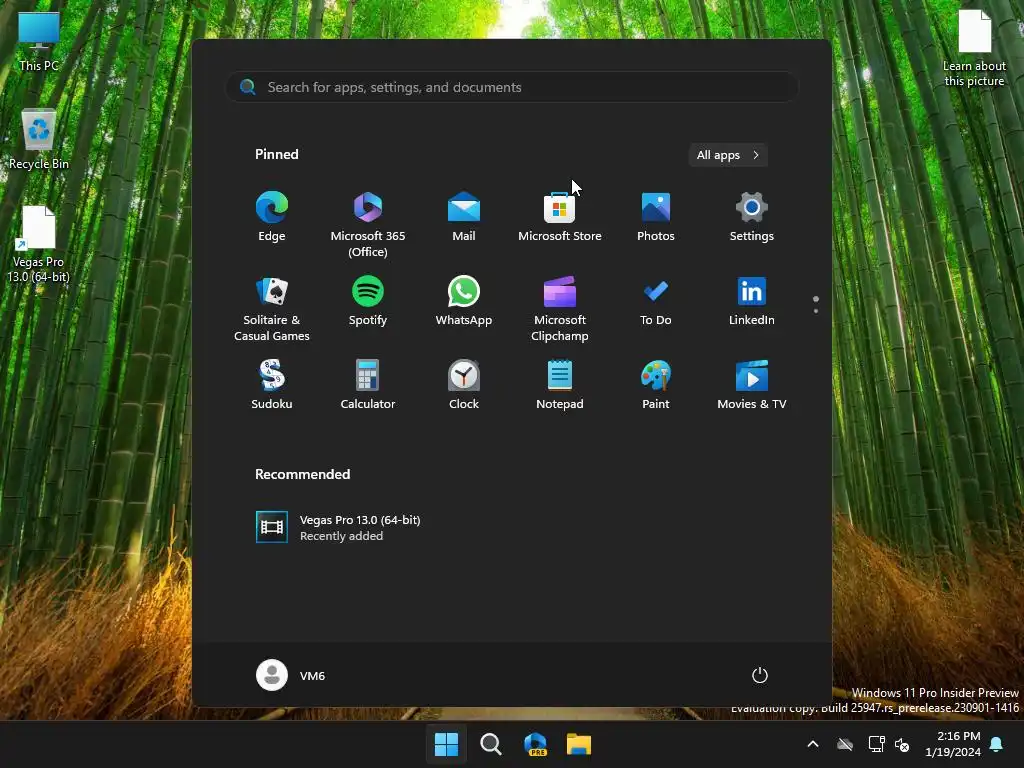
Task: Click the Start menu search field
Action: [x=512, y=87]
